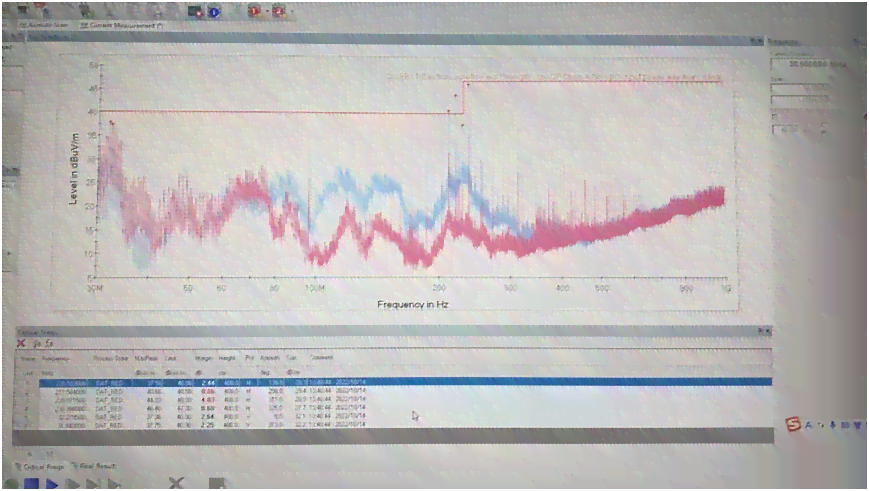Image resolution: width=869 pixels, height=491 pixels.
Task: Click second fx icon in results table toolbar
Action: click(x=49, y=344)
